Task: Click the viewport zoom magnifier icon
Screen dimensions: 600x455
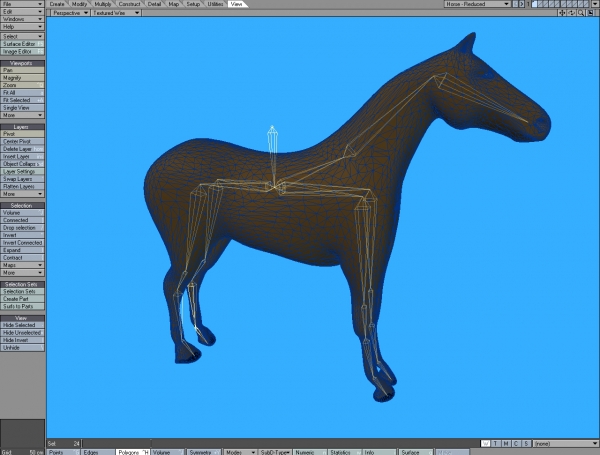Action: pyautogui.click(x=581, y=13)
